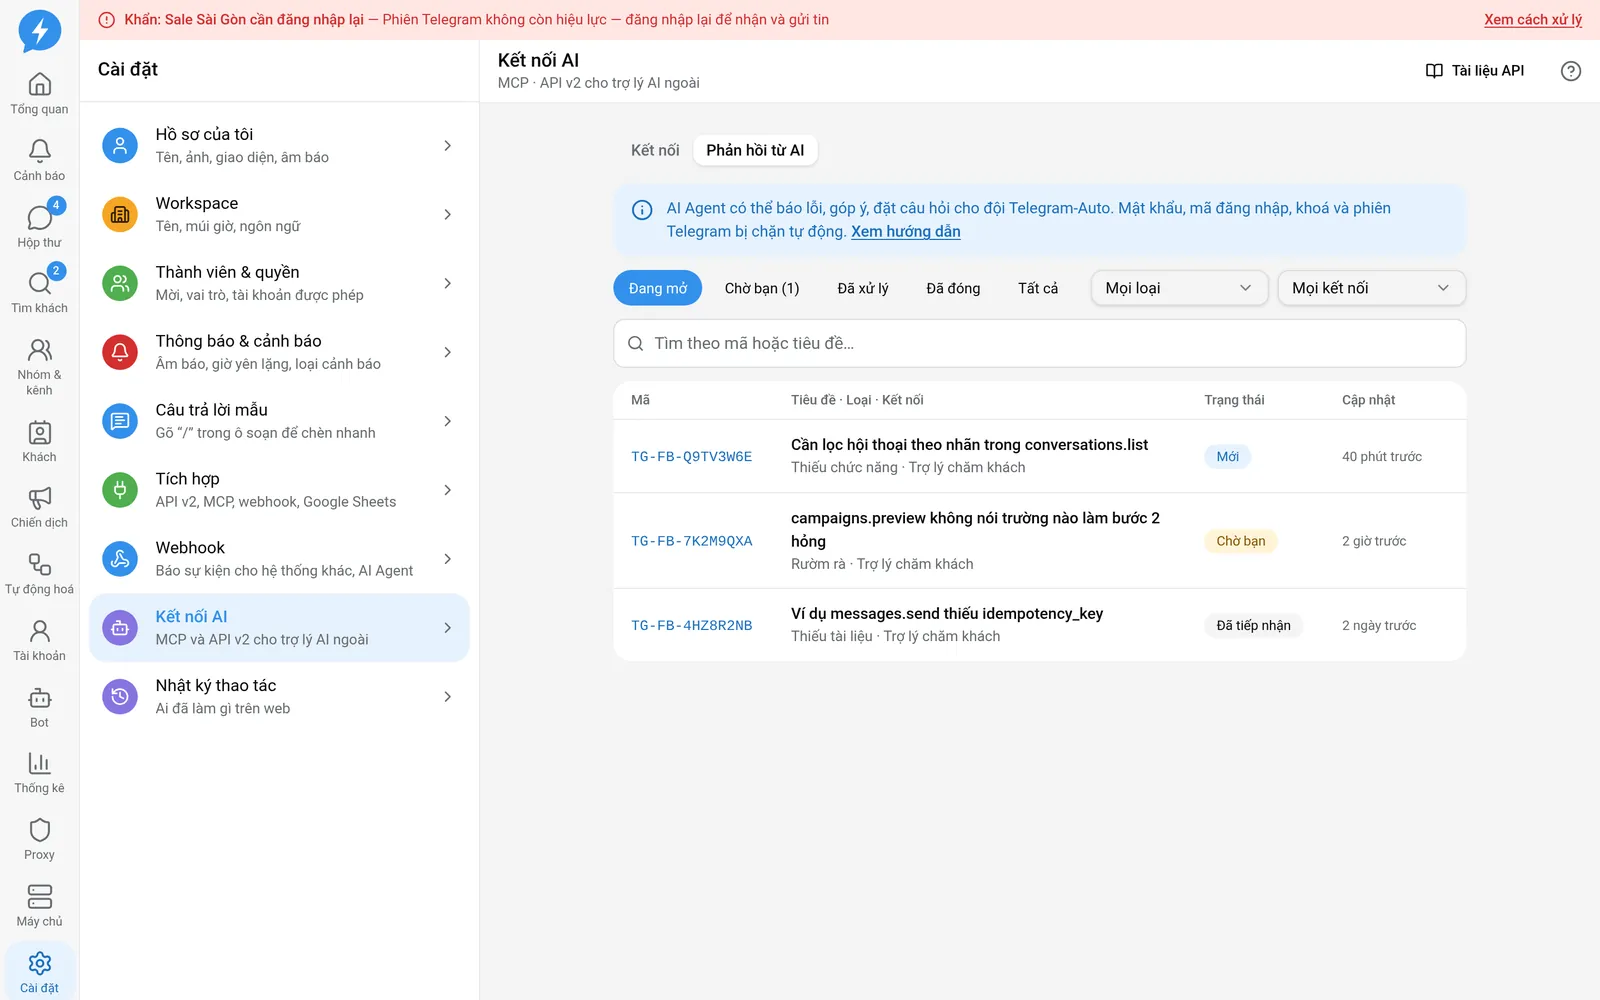
Task: Open Chiến dịch megaphone icon
Action: pos(39,508)
